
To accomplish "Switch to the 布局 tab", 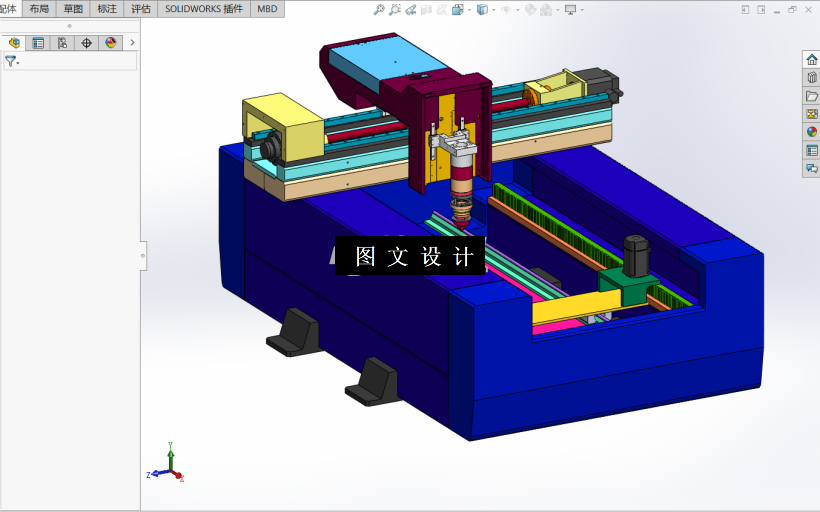I will pos(39,9).
